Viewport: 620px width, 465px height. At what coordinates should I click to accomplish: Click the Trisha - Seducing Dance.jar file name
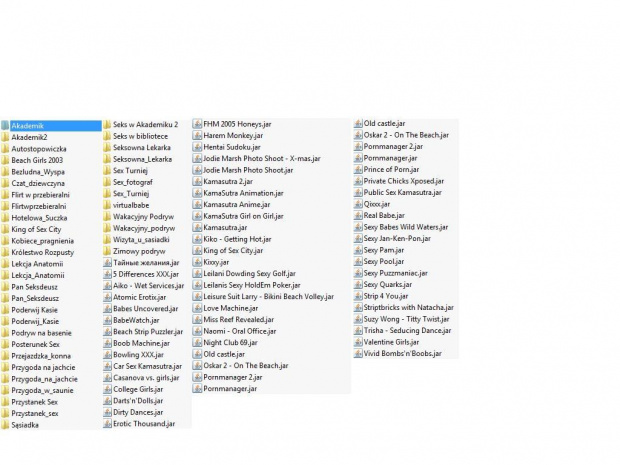[x=407, y=331]
